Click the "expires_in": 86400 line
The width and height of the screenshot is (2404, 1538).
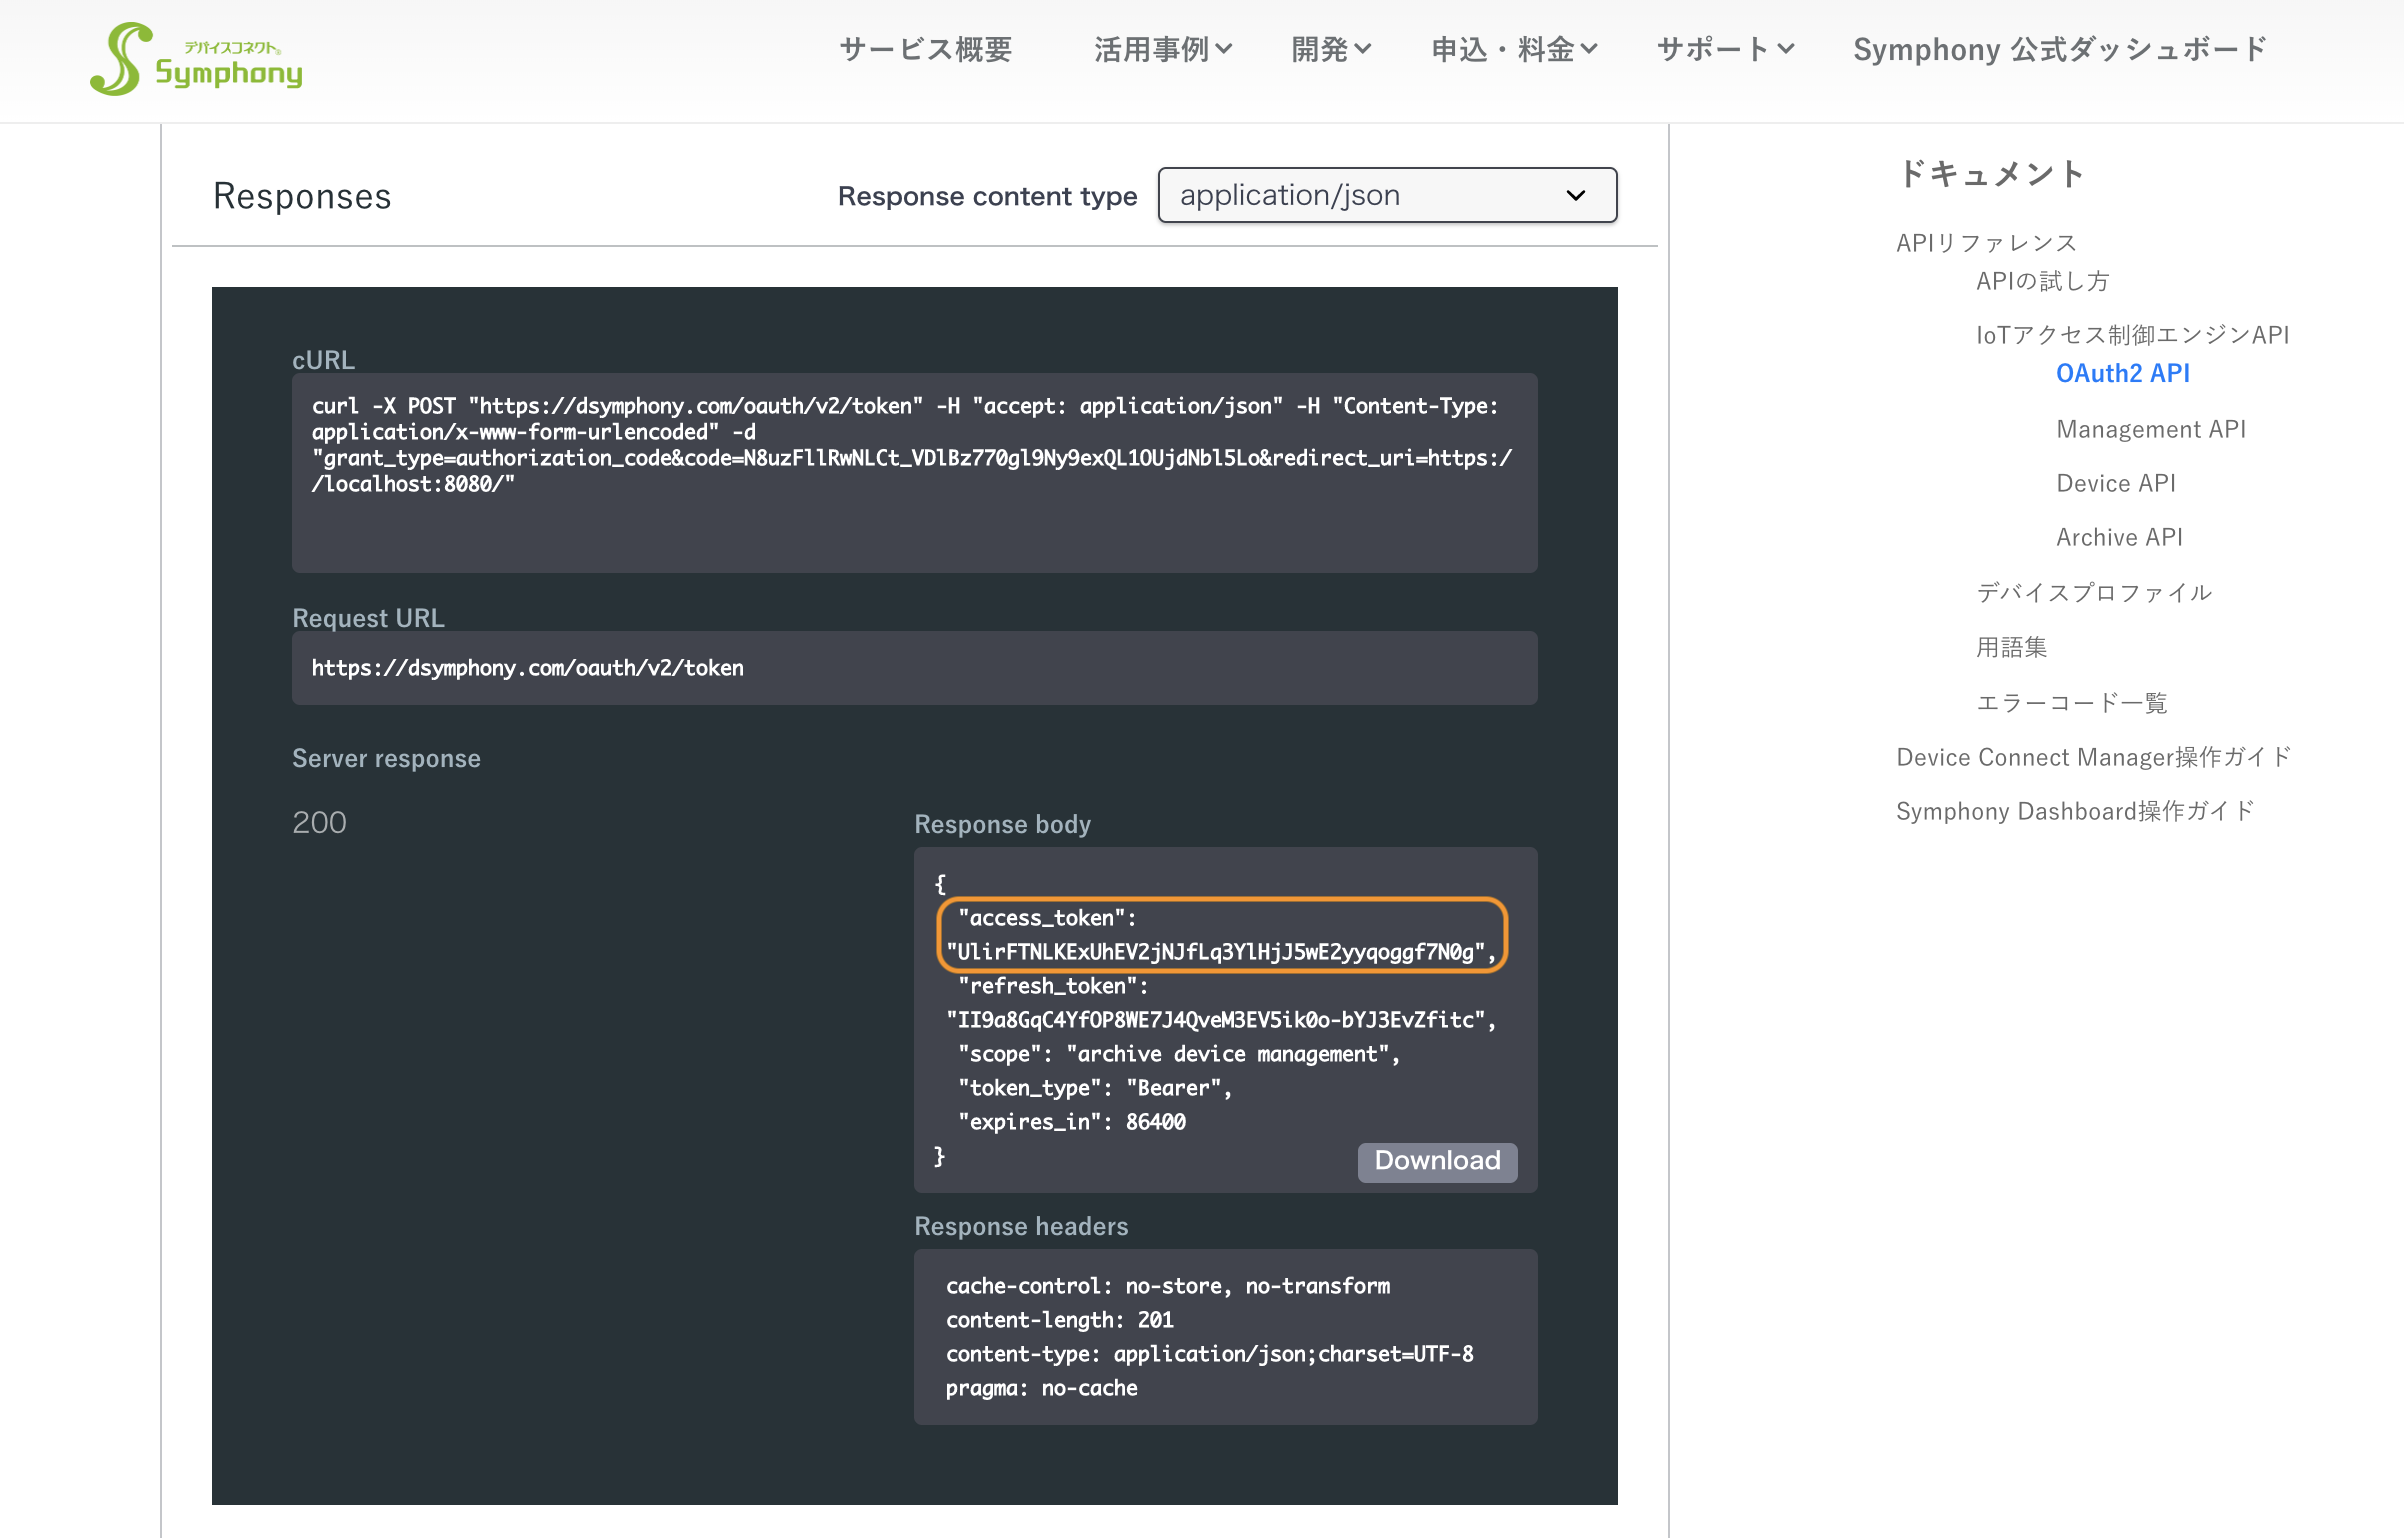(1071, 1121)
